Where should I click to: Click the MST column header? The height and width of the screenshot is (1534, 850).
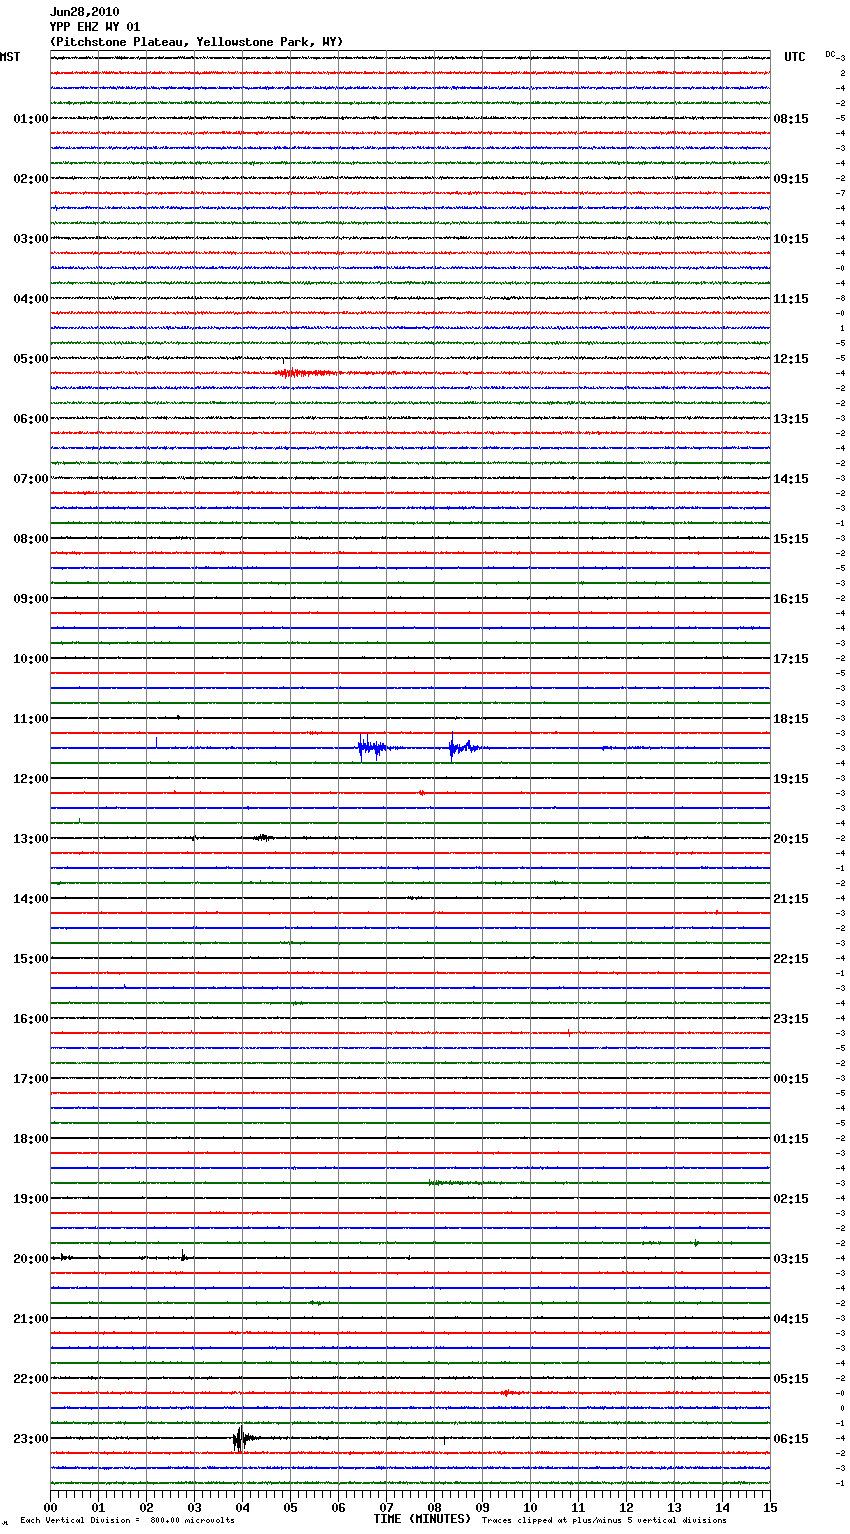pos(10,57)
